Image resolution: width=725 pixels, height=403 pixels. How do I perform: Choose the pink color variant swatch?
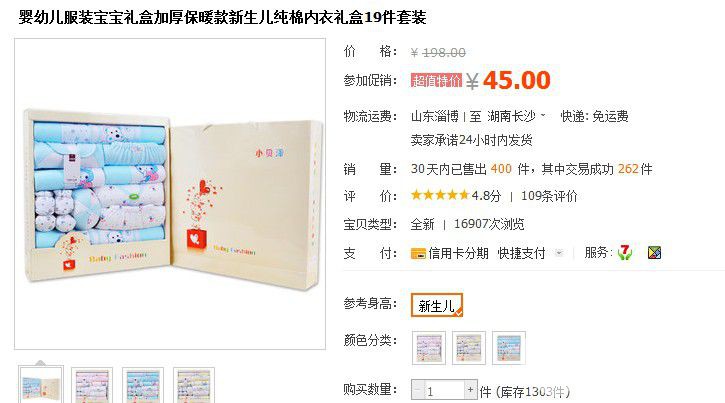click(x=429, y=348)
